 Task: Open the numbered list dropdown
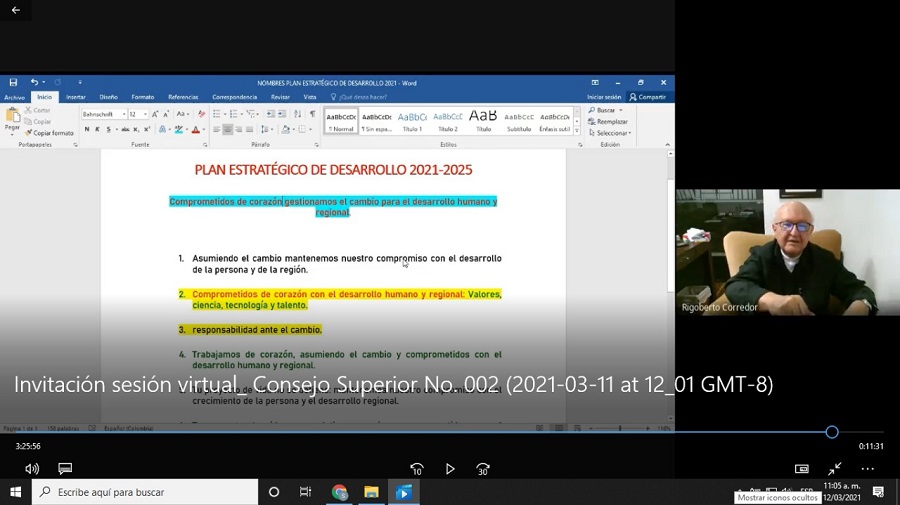242,114
